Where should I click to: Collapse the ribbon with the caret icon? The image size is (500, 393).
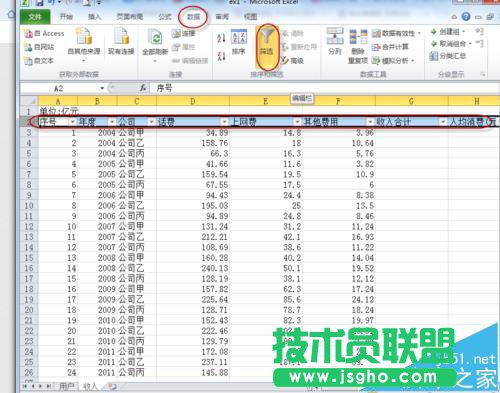pos(454,16)
